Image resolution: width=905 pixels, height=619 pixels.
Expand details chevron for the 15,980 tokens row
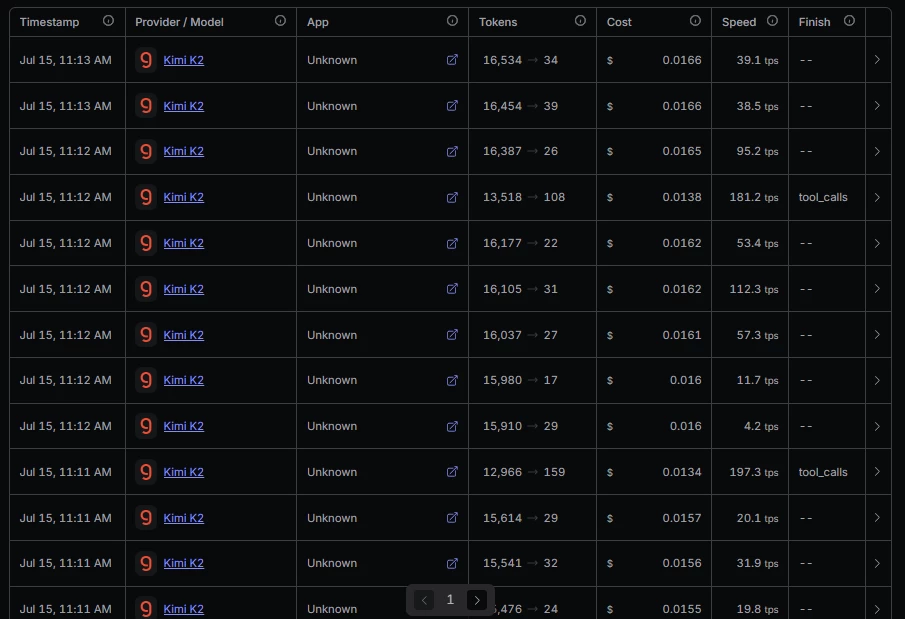coord(877,381)
